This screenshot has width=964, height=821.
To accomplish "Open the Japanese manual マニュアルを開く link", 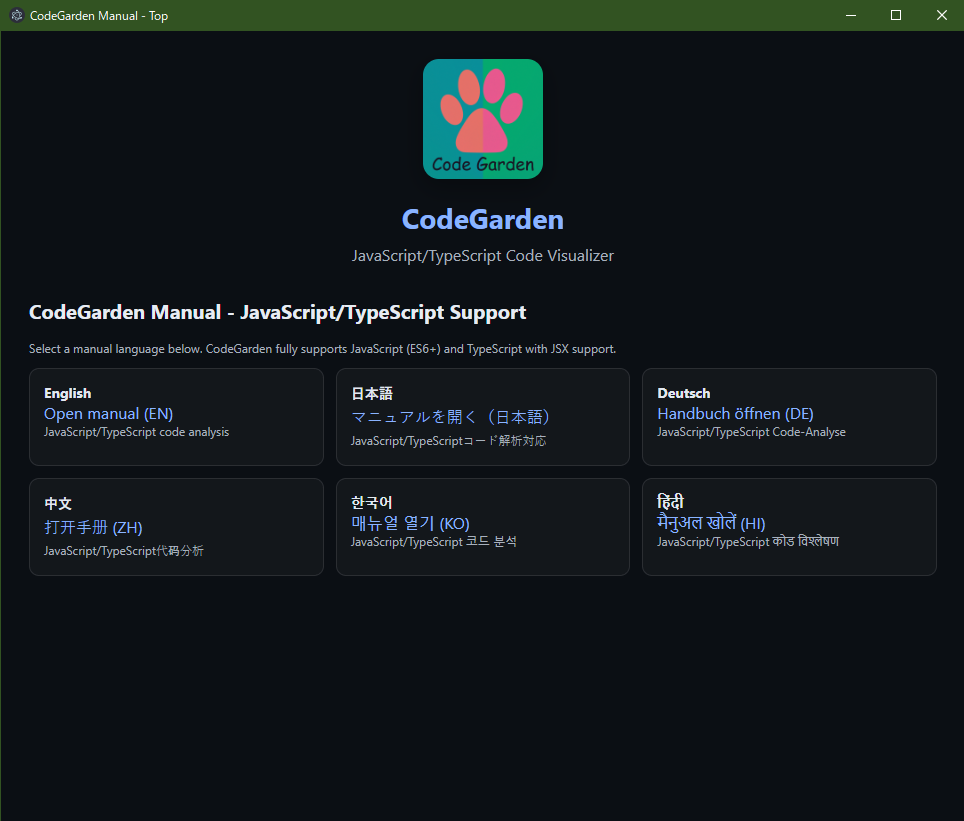I will coord(451,417).
